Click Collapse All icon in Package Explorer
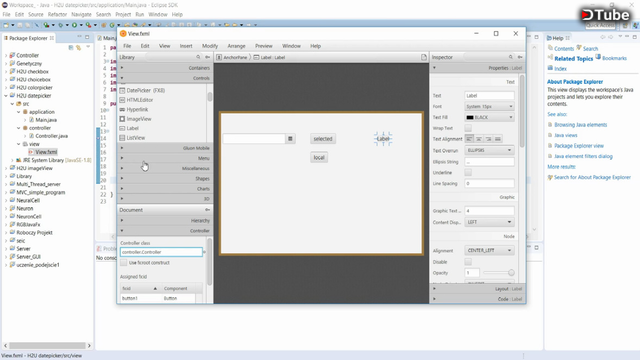This screenshot has height=360, width=640. [x=71, y=48]
